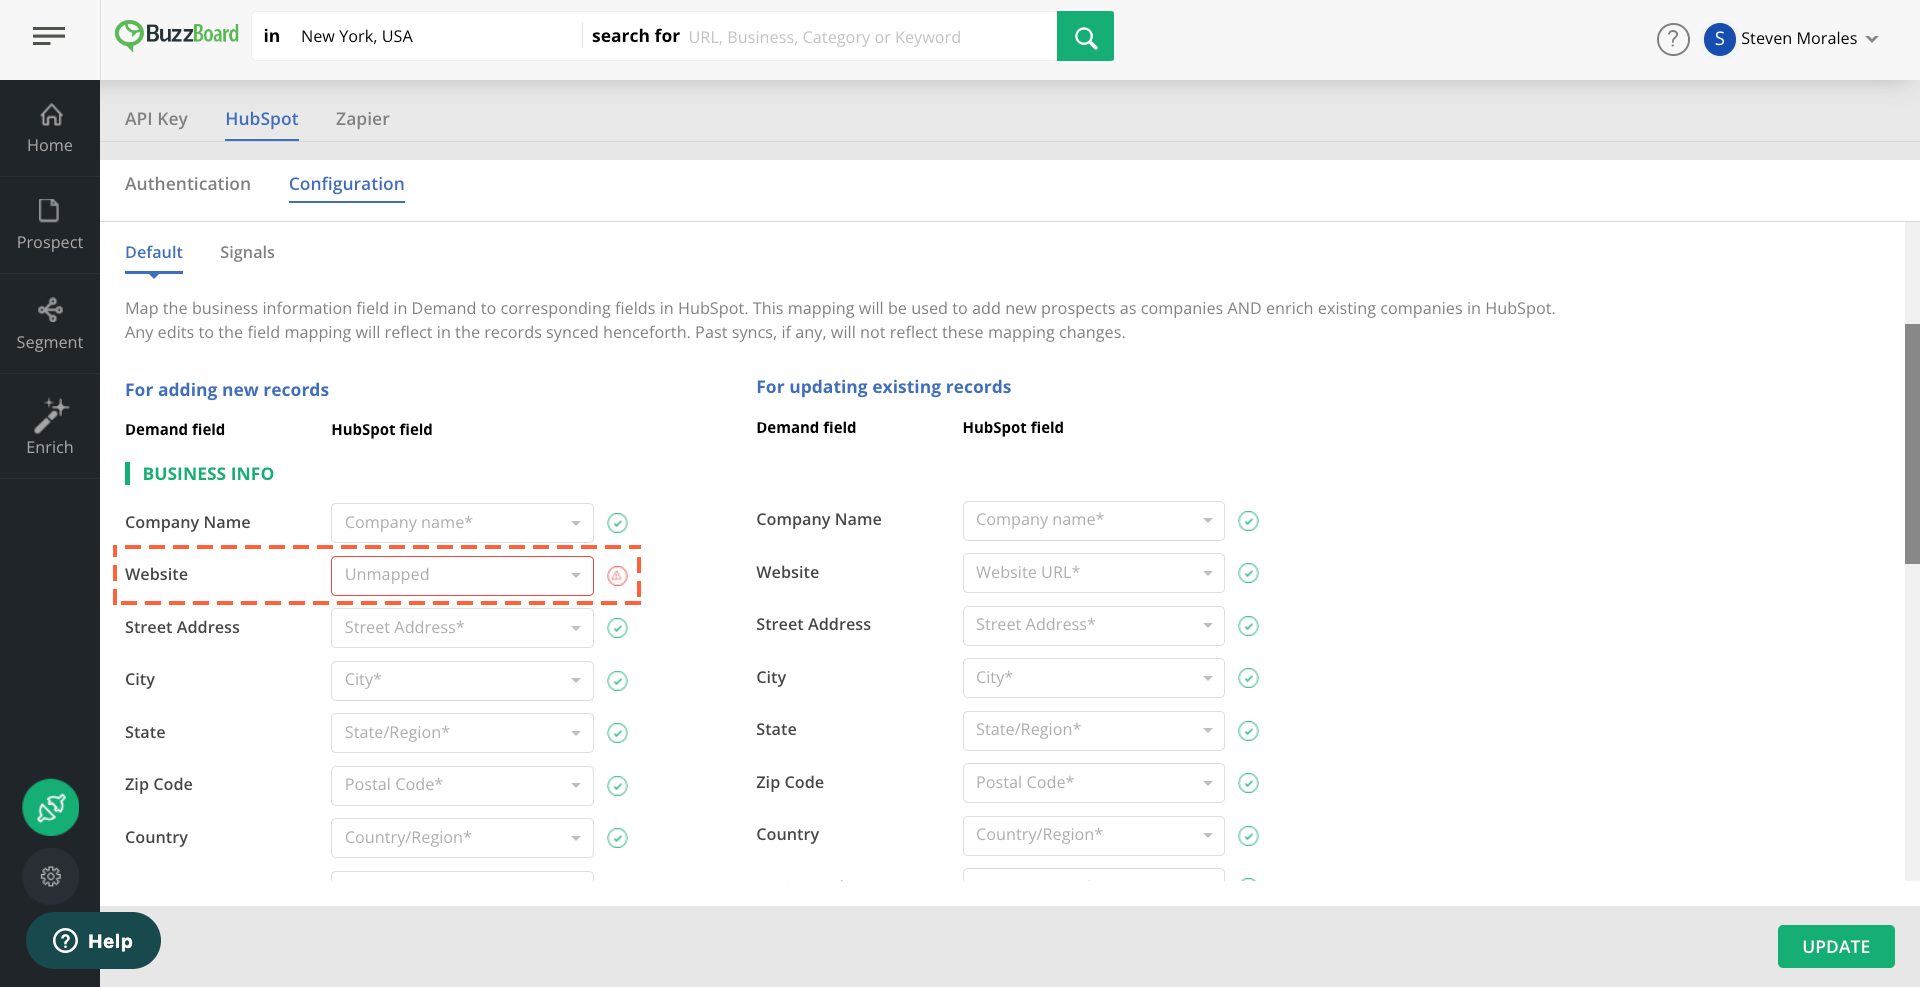Open the Street Address dropdown for new records

[462, 628]
